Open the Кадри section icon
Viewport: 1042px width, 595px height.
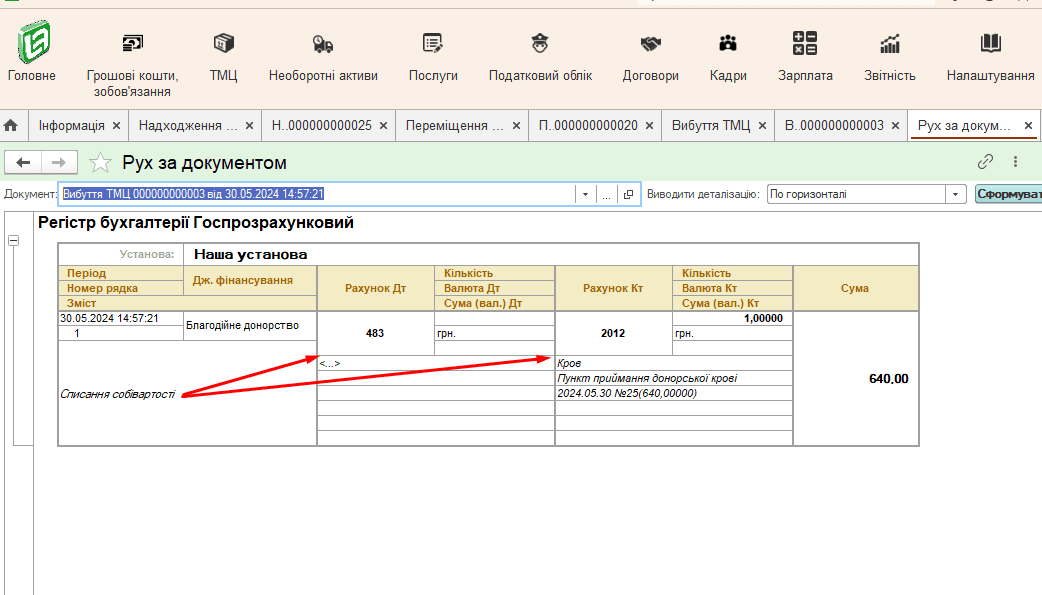(728, 44)
